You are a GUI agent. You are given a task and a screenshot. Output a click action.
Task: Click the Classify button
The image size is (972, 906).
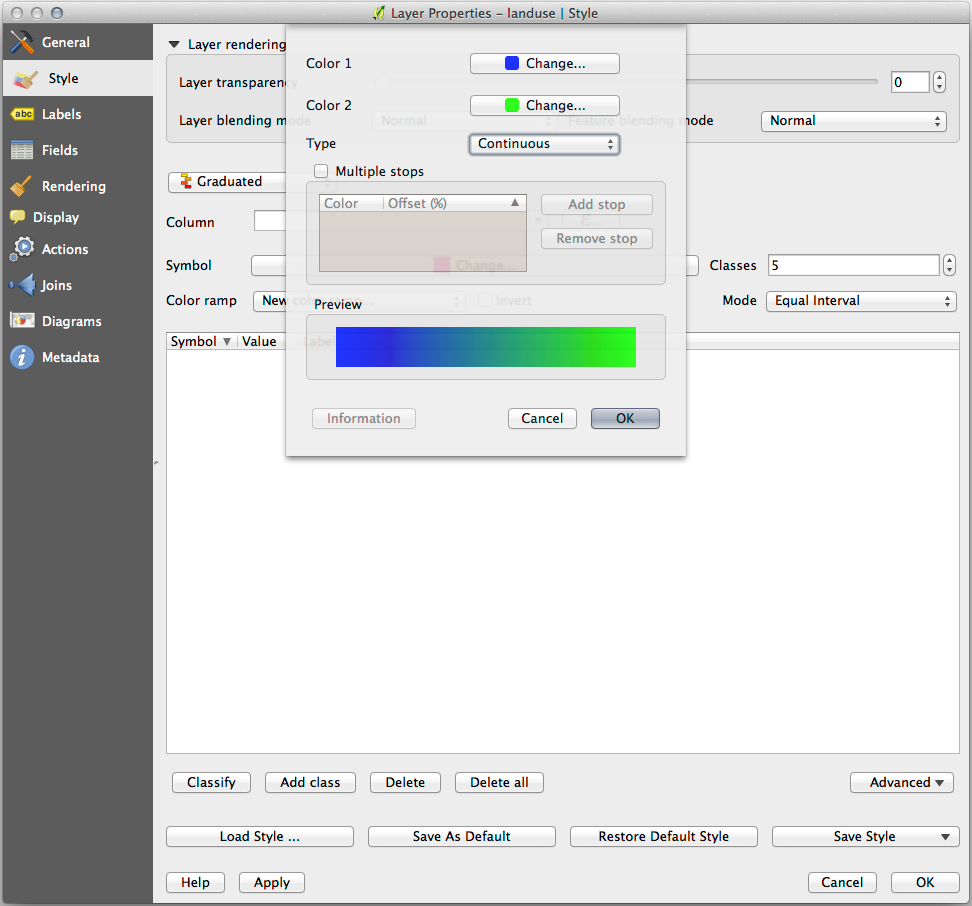[x=211, y=783]
